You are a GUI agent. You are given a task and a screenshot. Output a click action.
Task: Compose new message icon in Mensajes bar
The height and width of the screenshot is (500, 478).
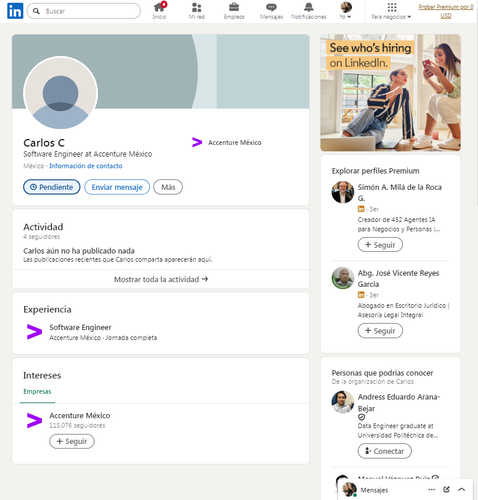pyautogui.click(x=446, y=490)
